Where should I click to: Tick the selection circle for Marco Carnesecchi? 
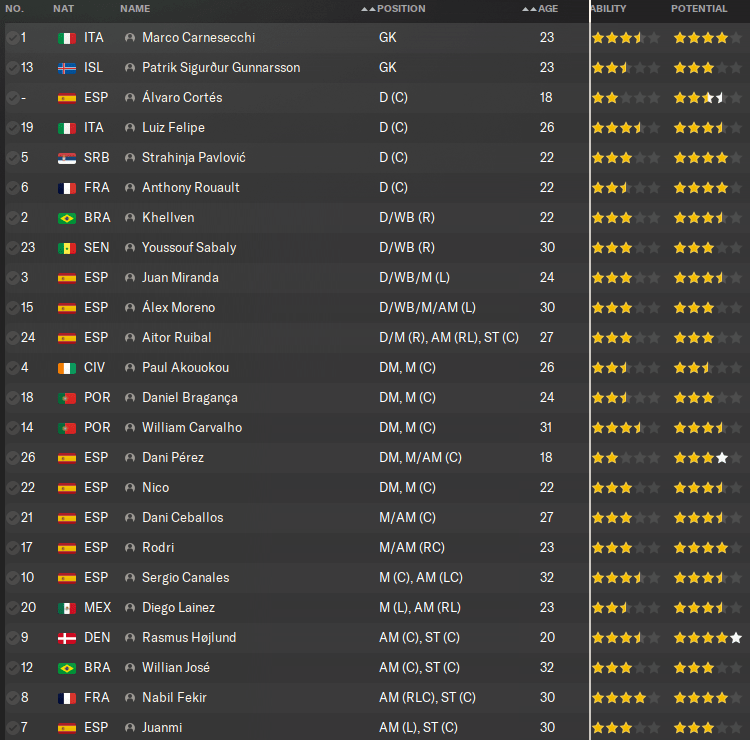point(12,38)
